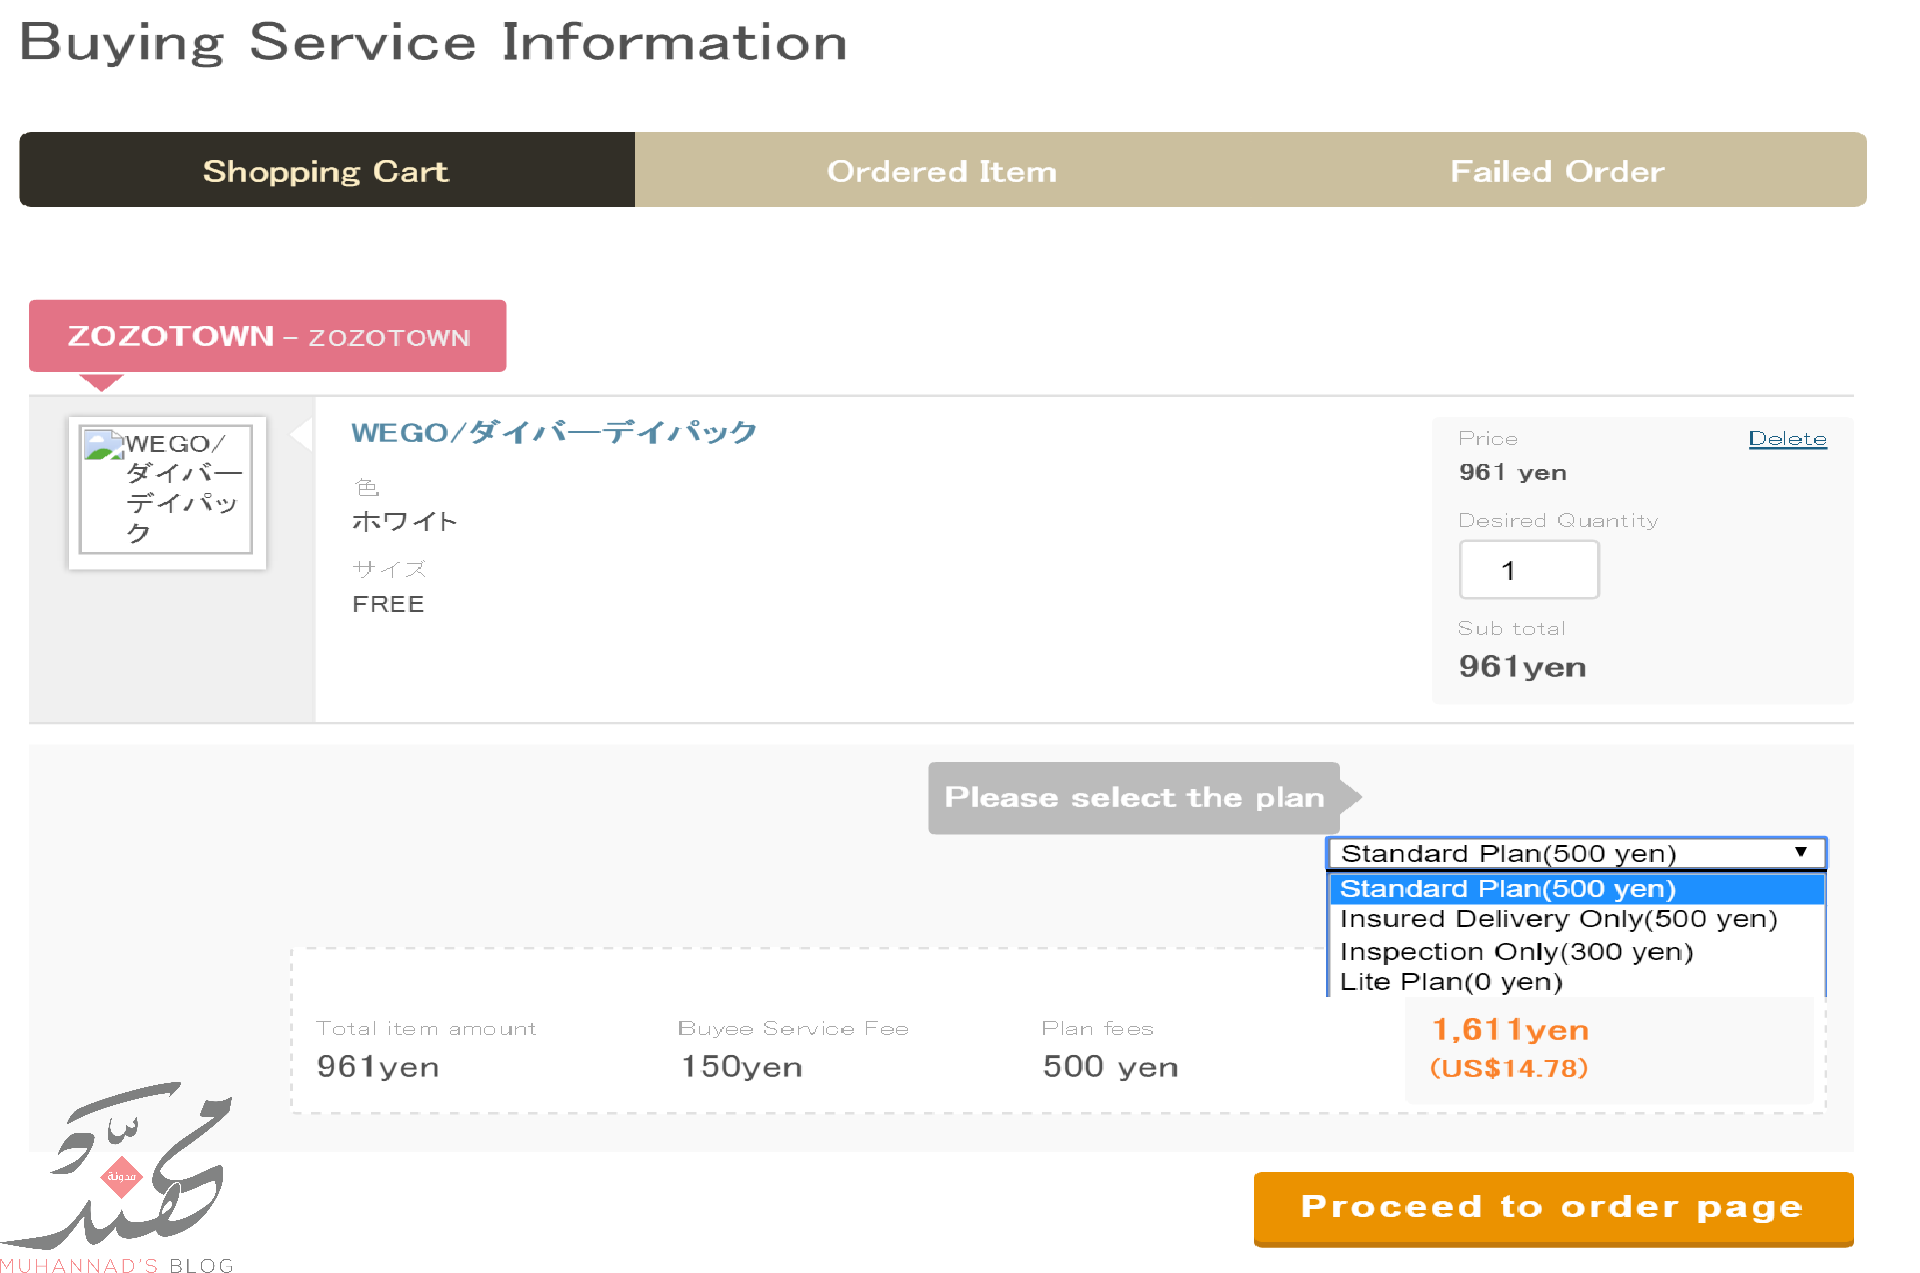The image size is (1920, 1273).
Task: Click the ZOZOTOWN store label
Action: click(x=267, y=336)
